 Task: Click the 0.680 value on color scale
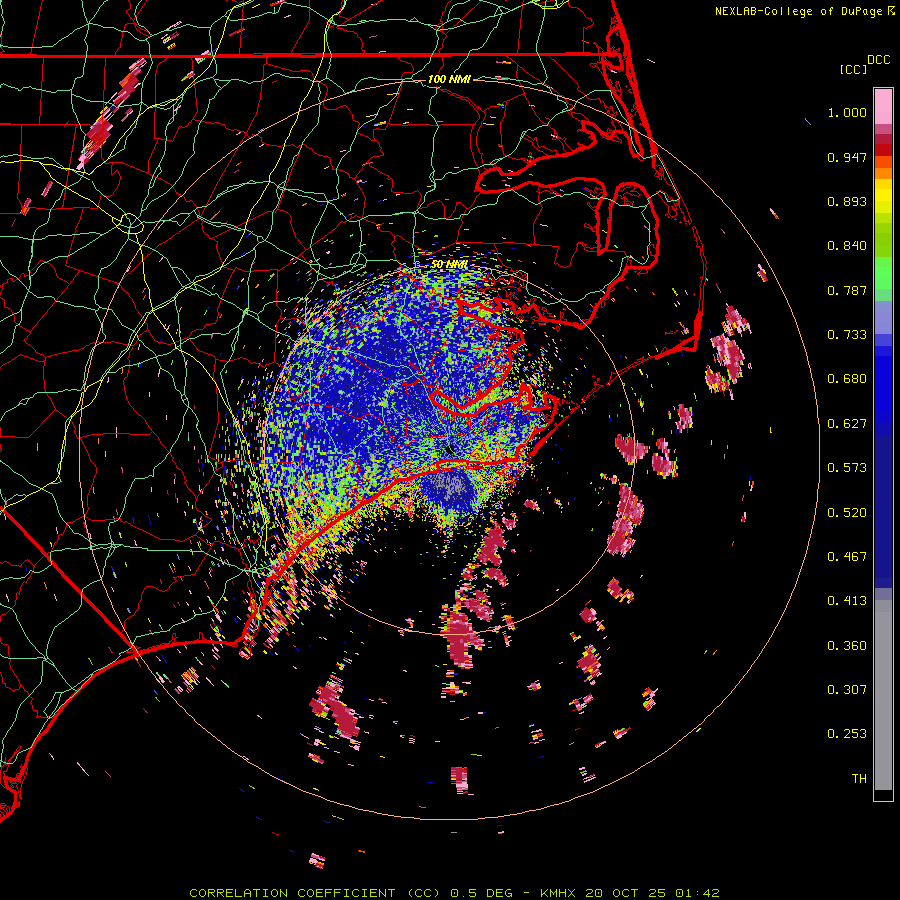click(847, 379)
